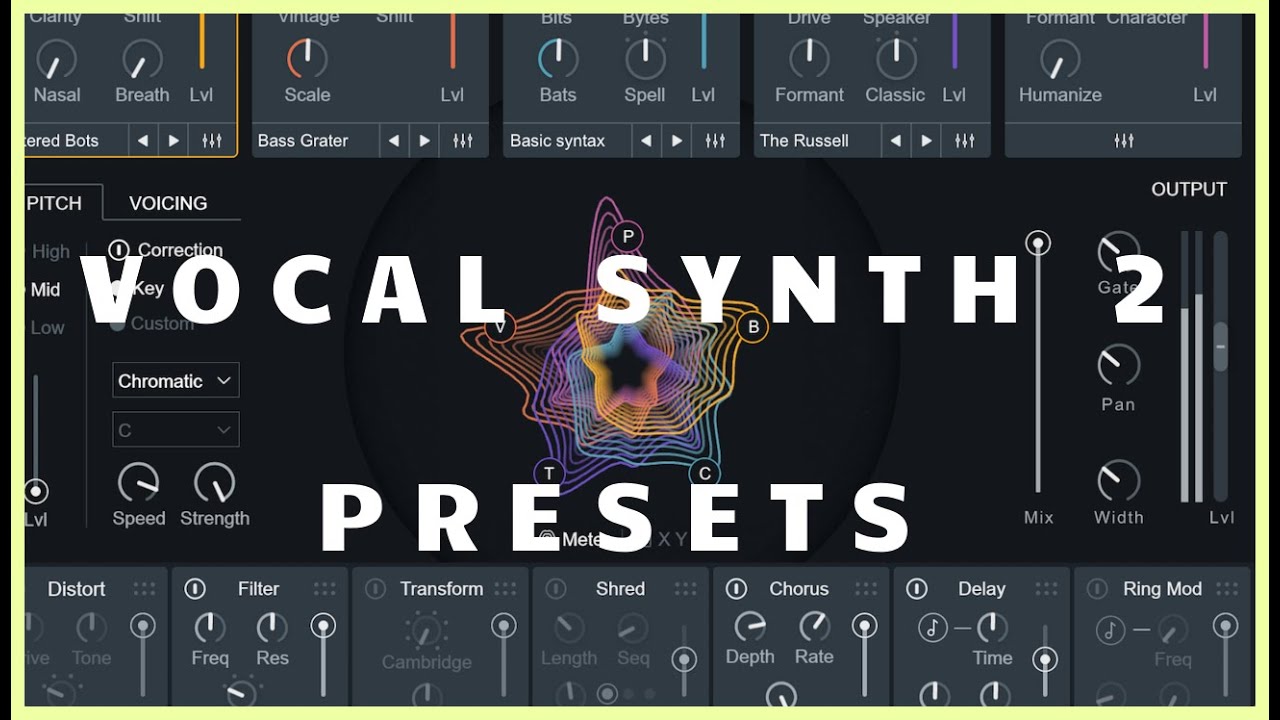Grab the Shred module drag handle dots
The width and height of the screenshot is (1280, 720).
pyautogui.click(x=686, y=589)
